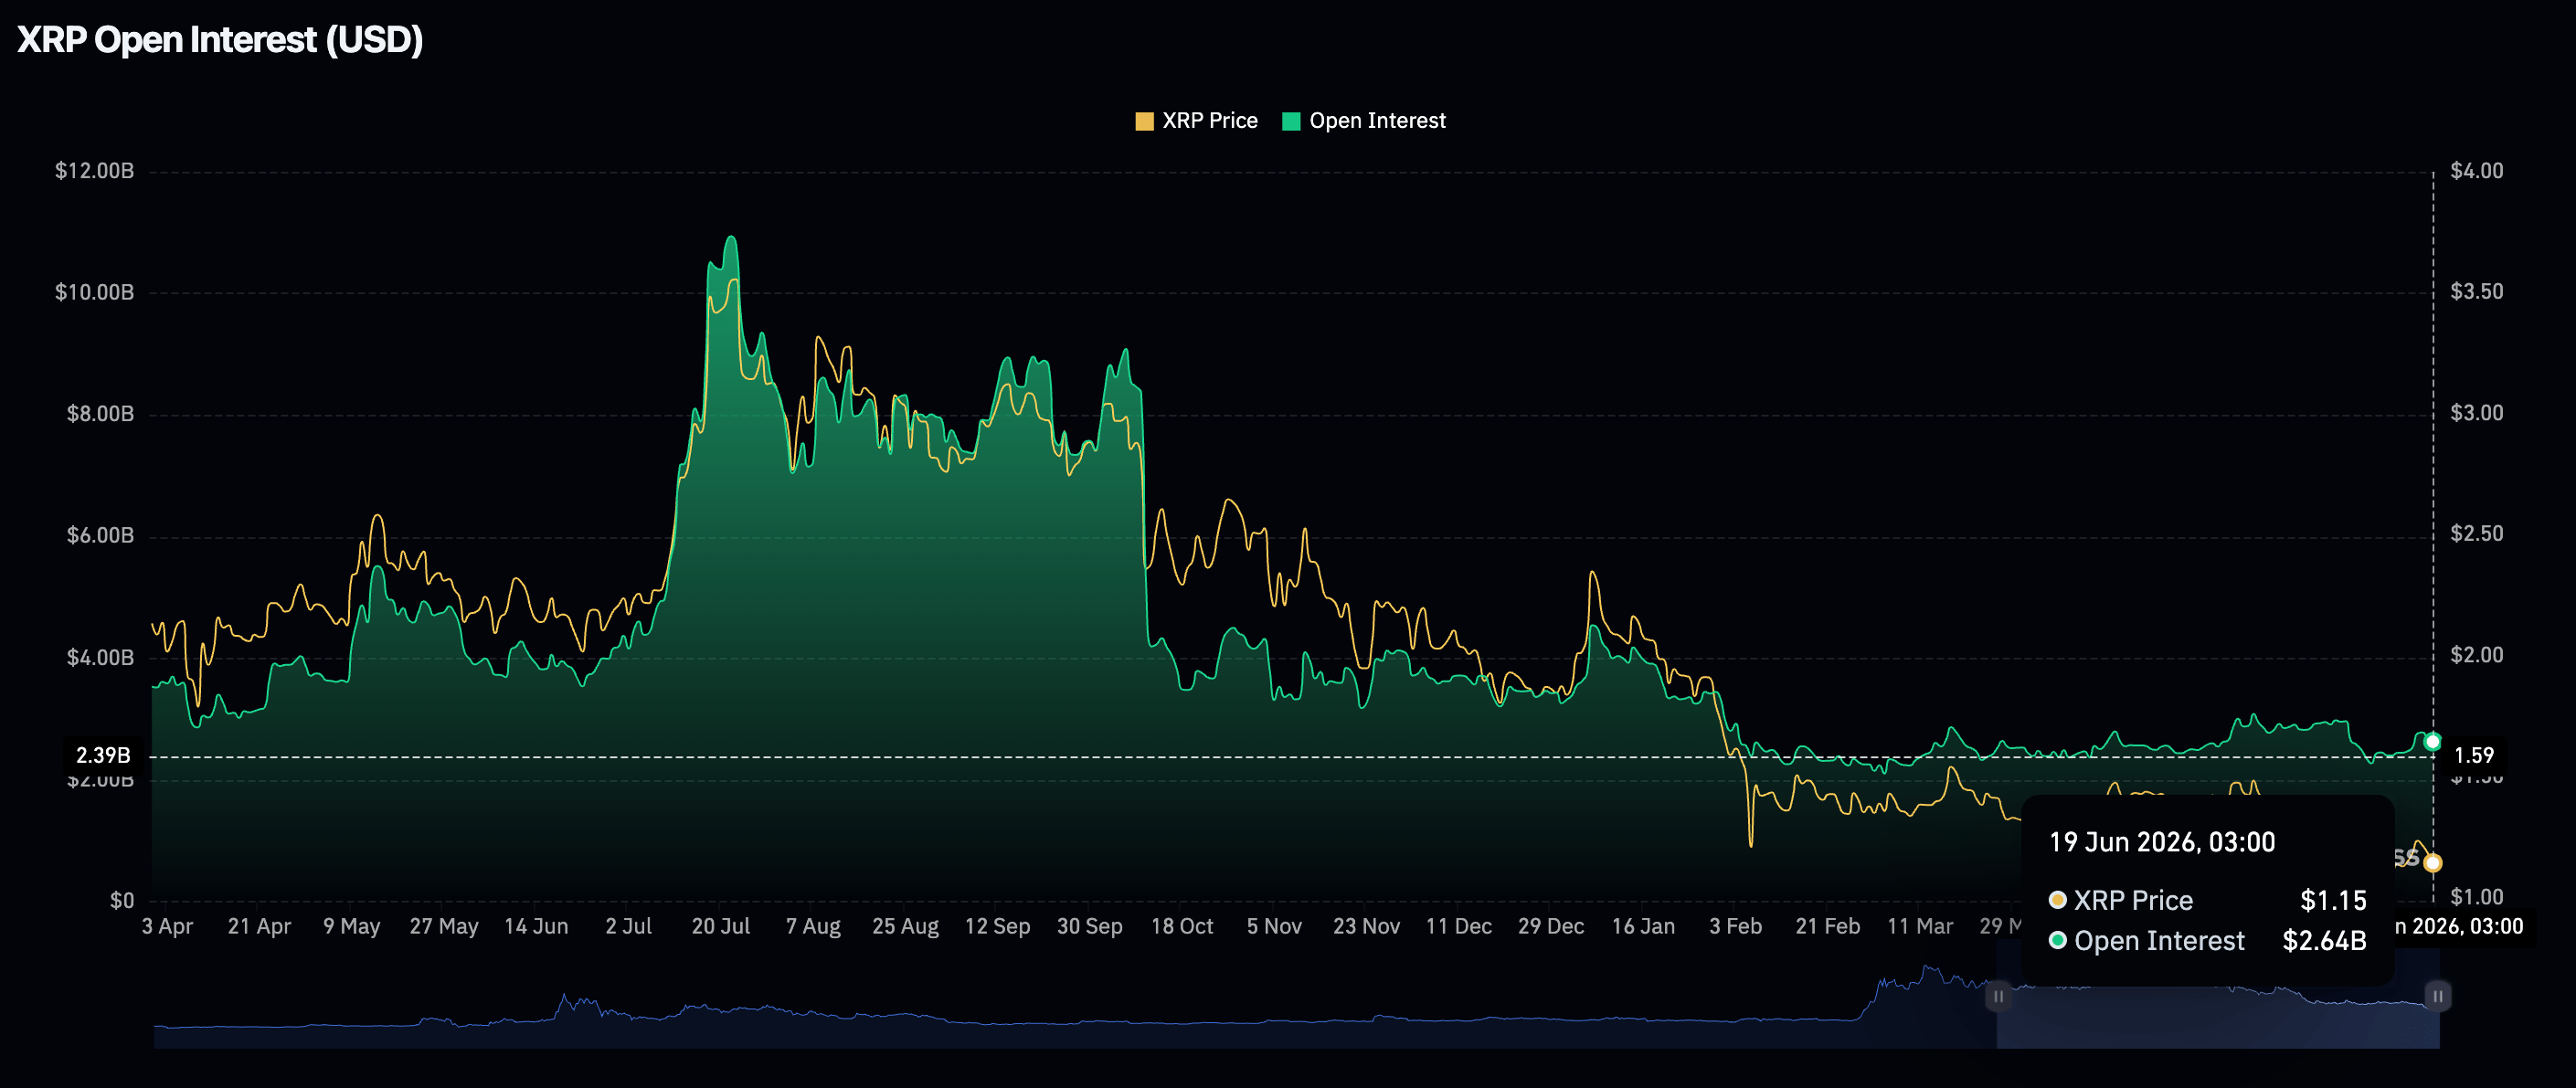Viewport: 2576px width, 1088px height.
Task: Click the $2.50 right price axis label
Action: 2476,534
